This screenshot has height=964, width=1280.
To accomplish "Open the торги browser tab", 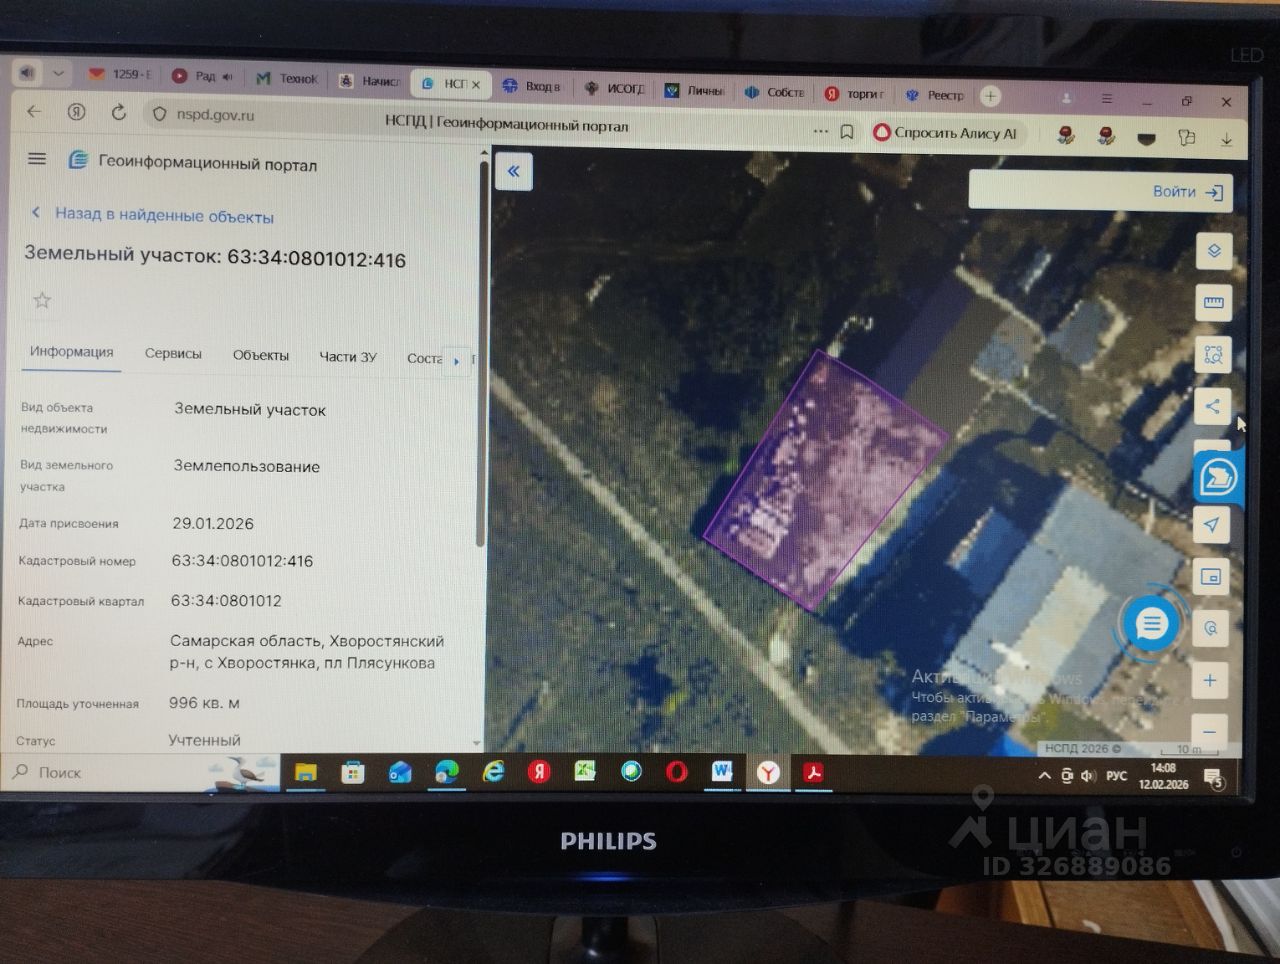I will (x=855, y=93).
